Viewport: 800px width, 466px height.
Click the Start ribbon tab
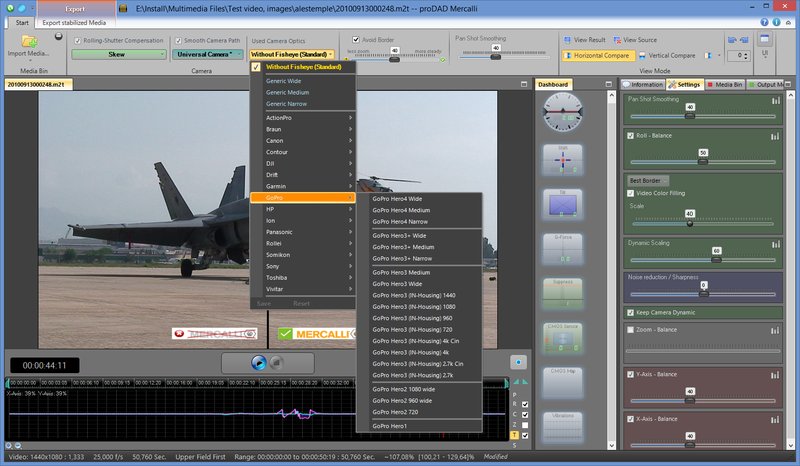point(21,22)
